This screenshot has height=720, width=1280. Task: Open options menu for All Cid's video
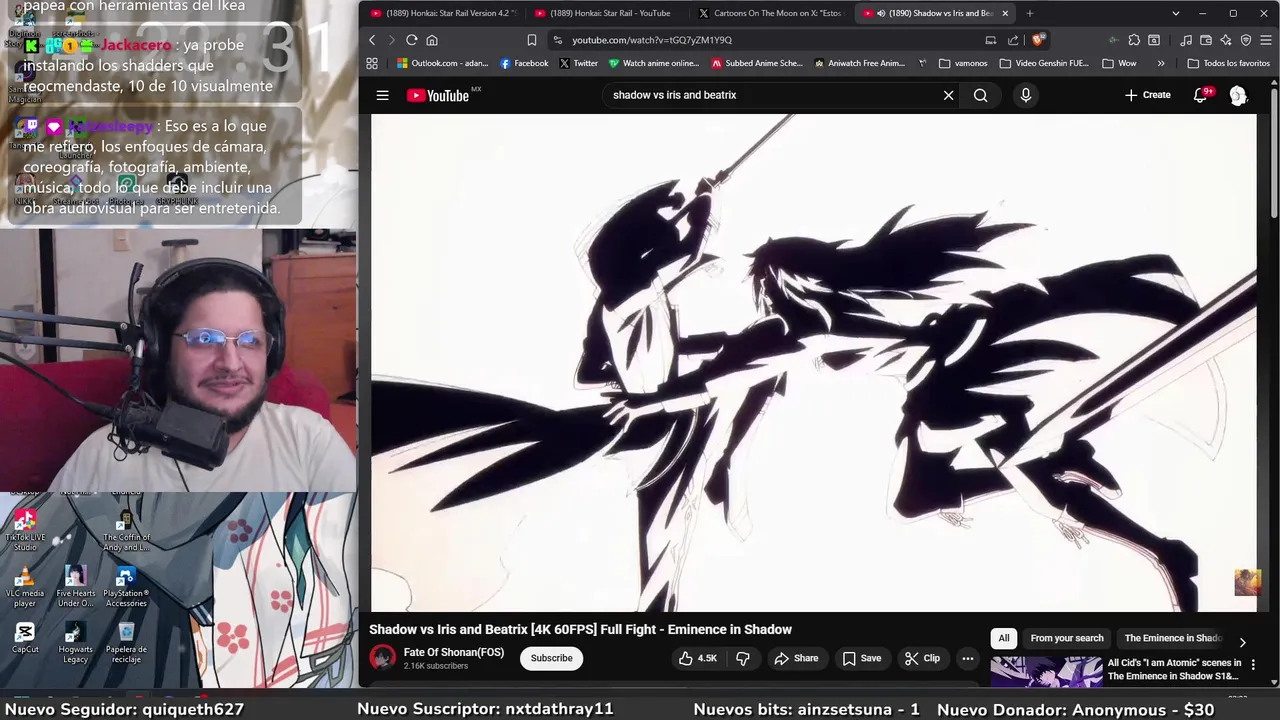click(1253, 664)
